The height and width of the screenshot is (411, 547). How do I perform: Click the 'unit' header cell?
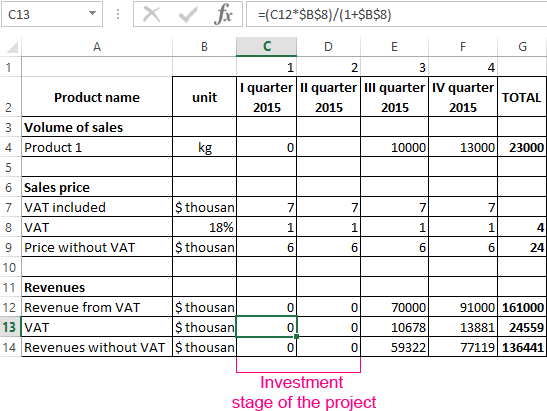tap(204, 97)
